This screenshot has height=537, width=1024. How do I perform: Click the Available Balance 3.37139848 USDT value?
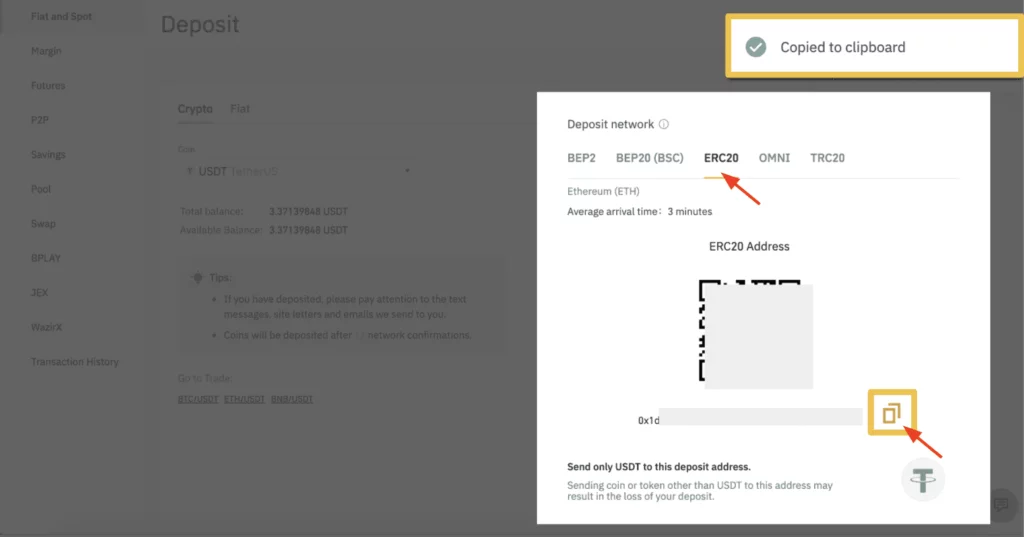[308, 230]
